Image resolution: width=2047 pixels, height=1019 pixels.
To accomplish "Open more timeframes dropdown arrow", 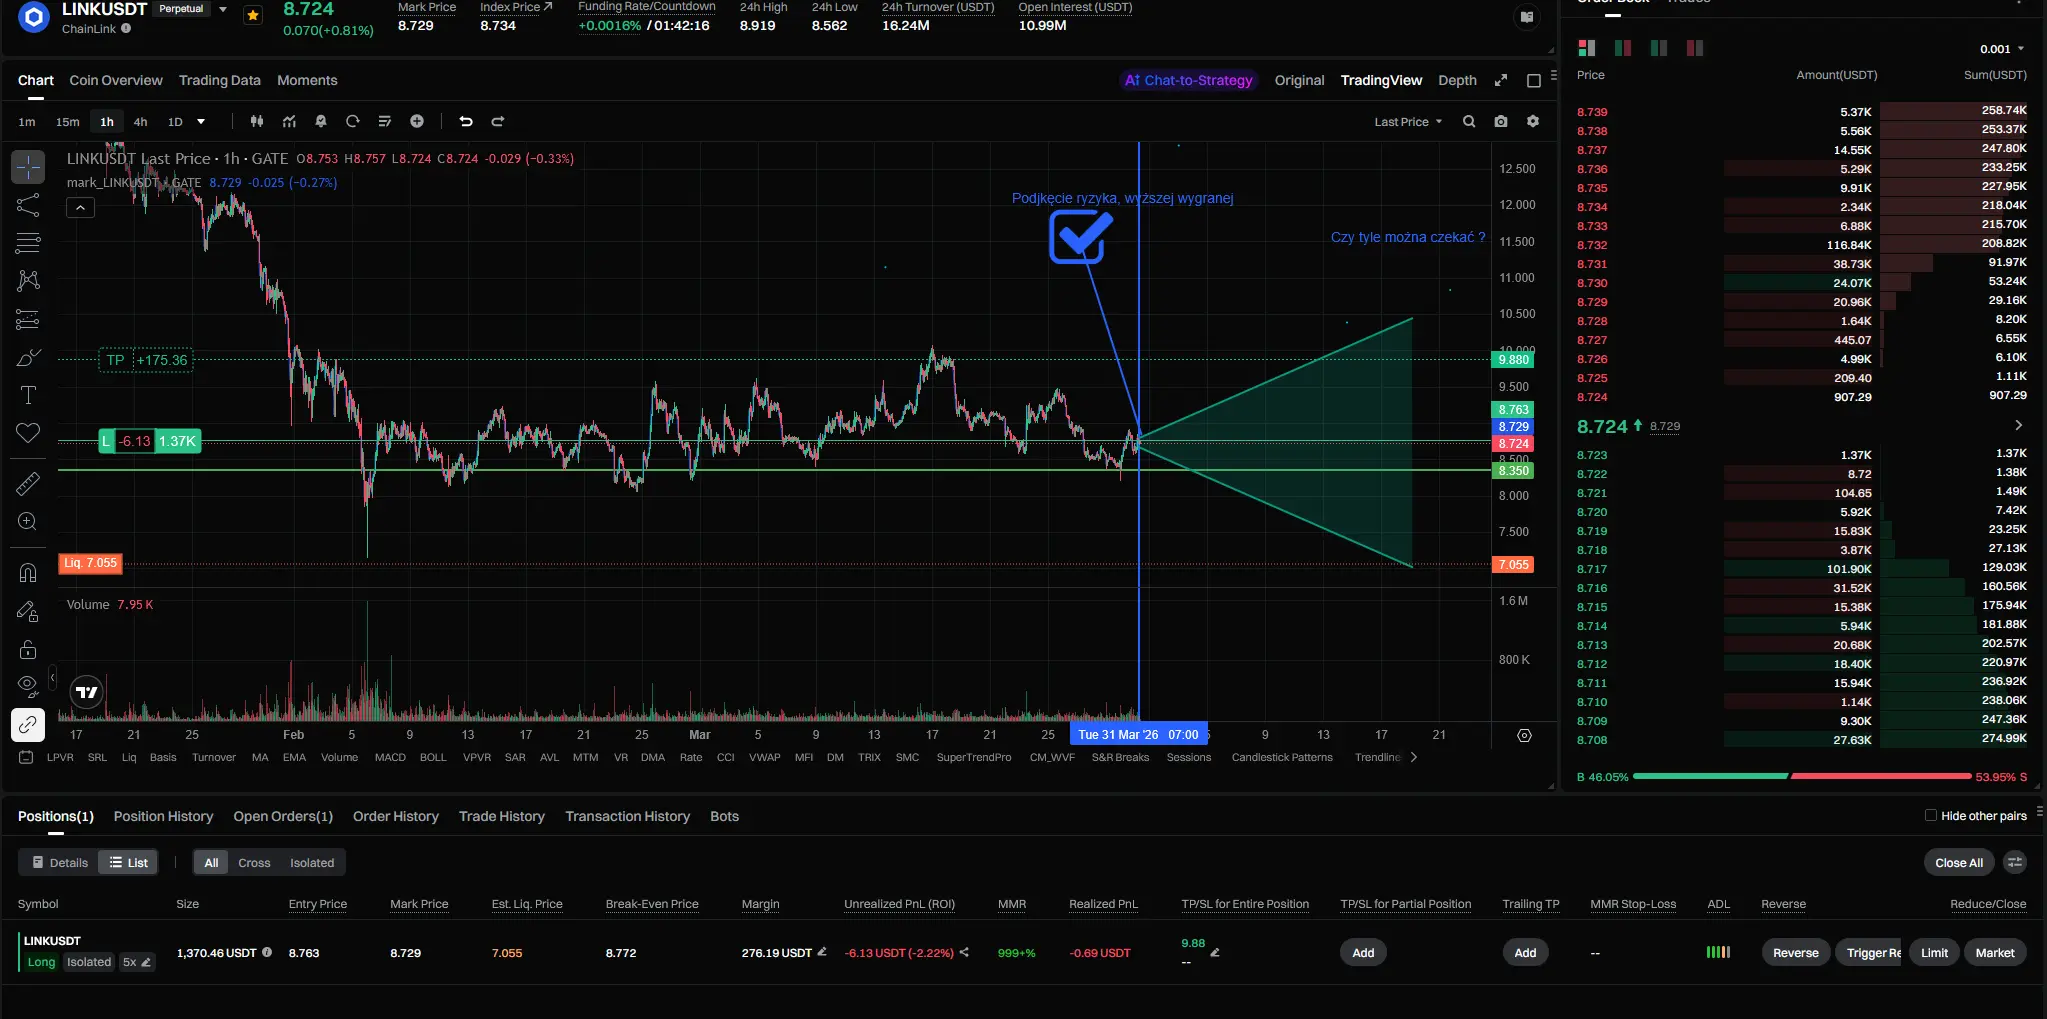I will [201, 121].
